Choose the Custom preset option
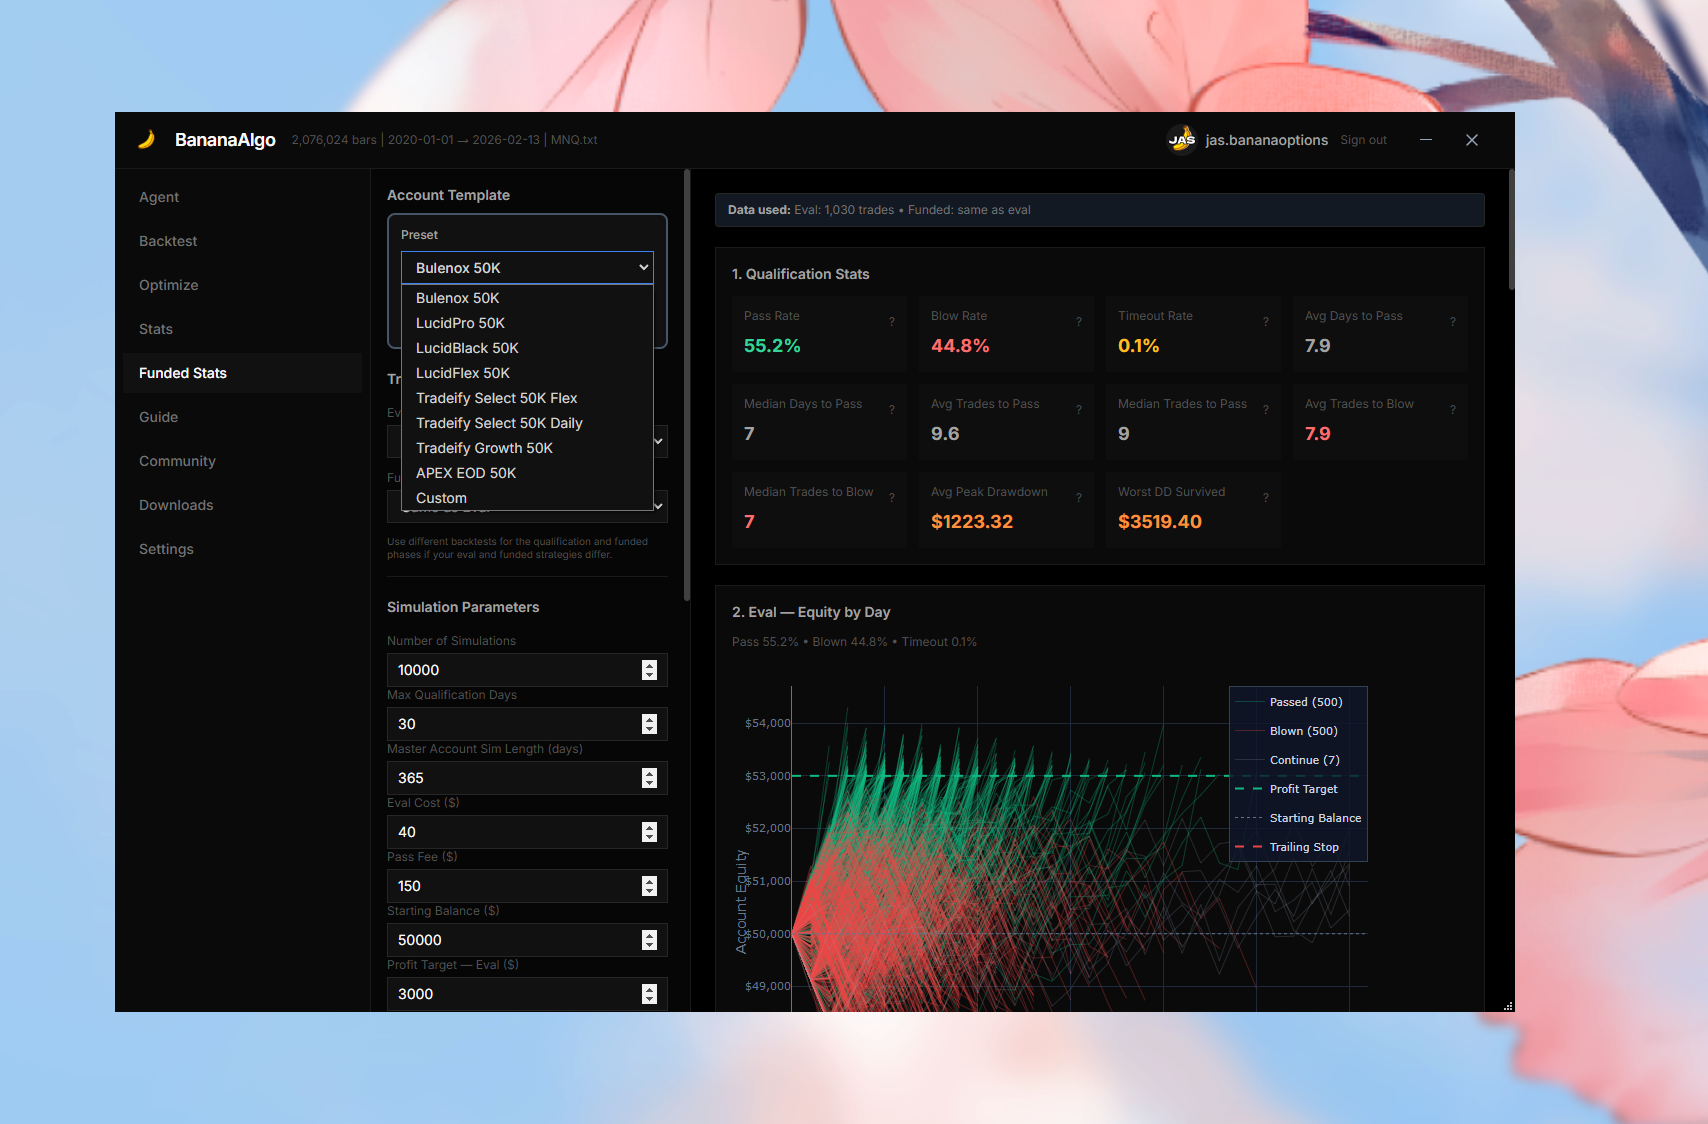Viewport: 1708px width, 1124px height. (441, 498)
